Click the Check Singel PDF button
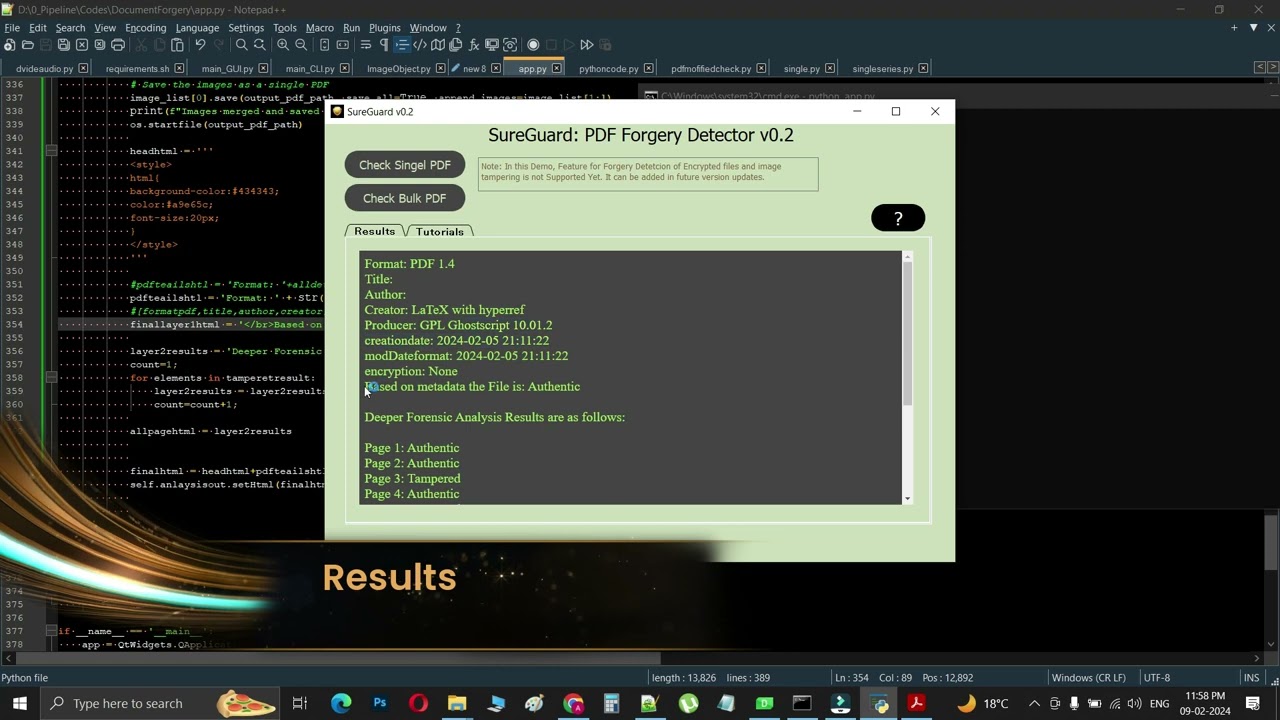 coord(405,165)
